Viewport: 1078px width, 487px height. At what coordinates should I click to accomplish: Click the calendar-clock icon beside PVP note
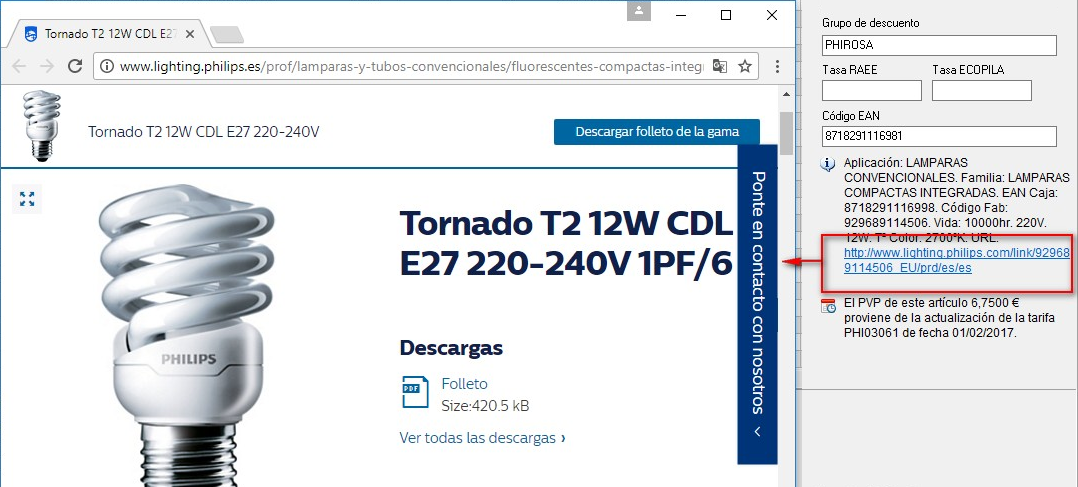click(x=828, y=306)
